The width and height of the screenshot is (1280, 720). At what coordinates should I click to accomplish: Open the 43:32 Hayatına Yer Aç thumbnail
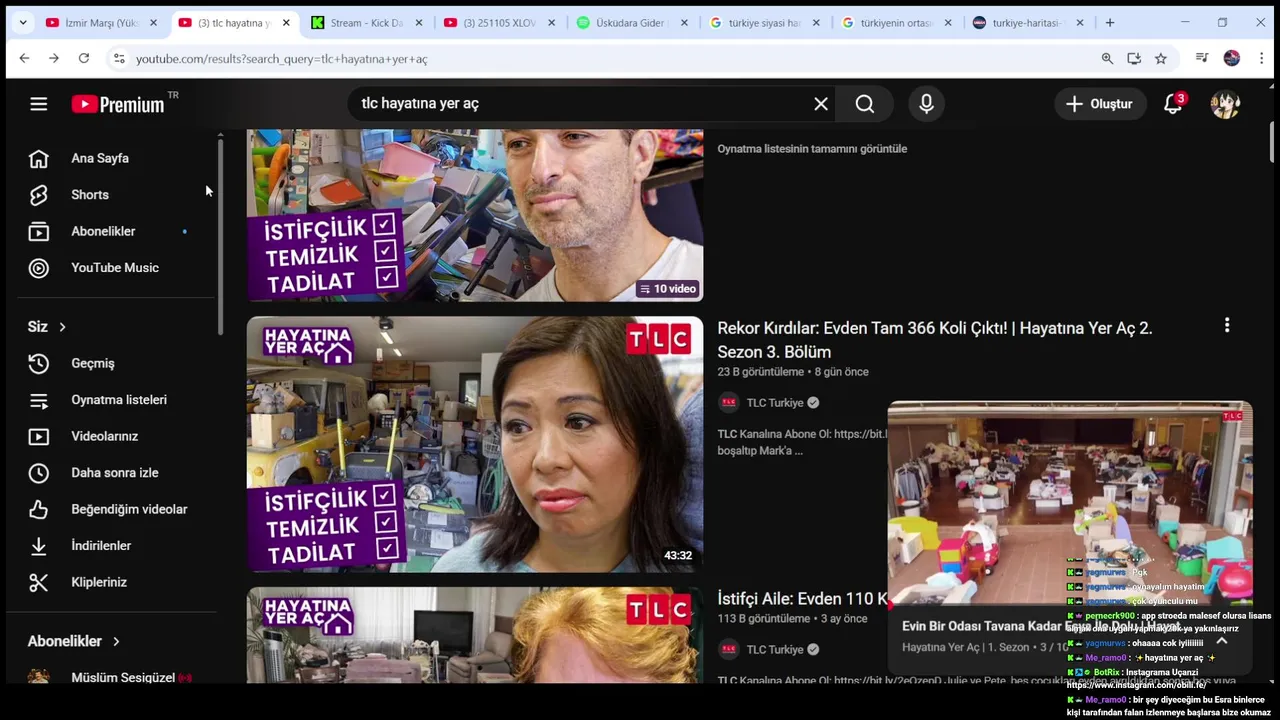[x=475, y=444]
